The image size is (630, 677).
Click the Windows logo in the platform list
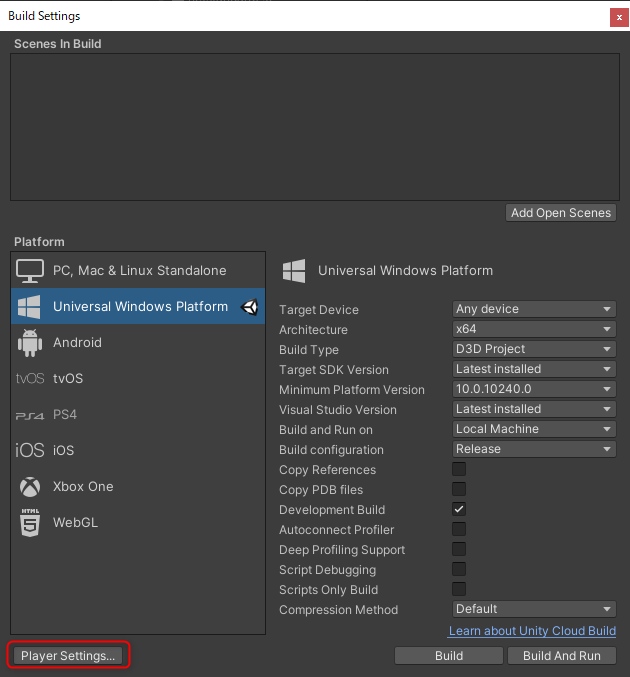pyautogui.click(x=29, y=307)
